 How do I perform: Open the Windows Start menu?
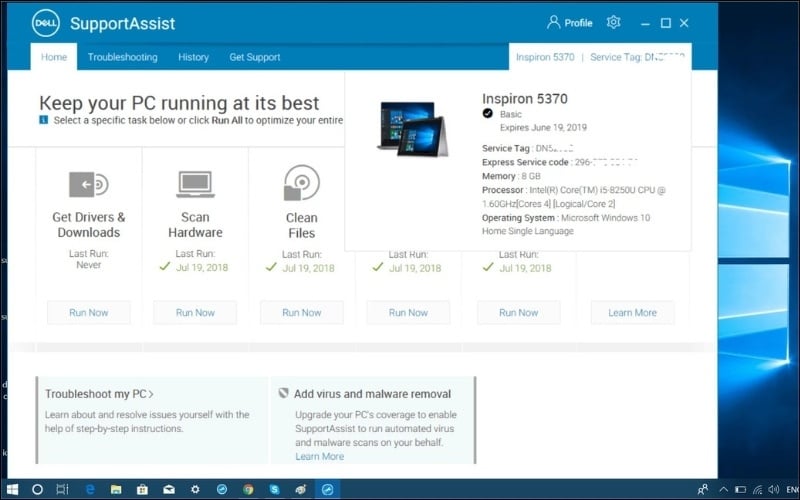point(12,490)
